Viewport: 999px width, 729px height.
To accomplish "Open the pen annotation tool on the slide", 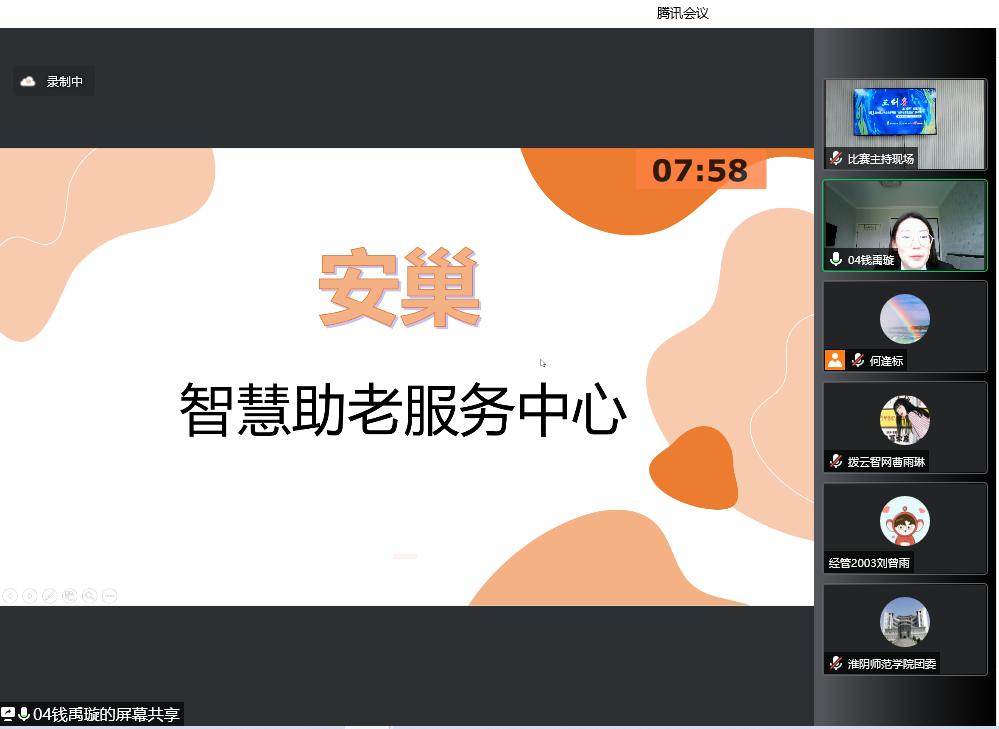I will pos(50,596).
